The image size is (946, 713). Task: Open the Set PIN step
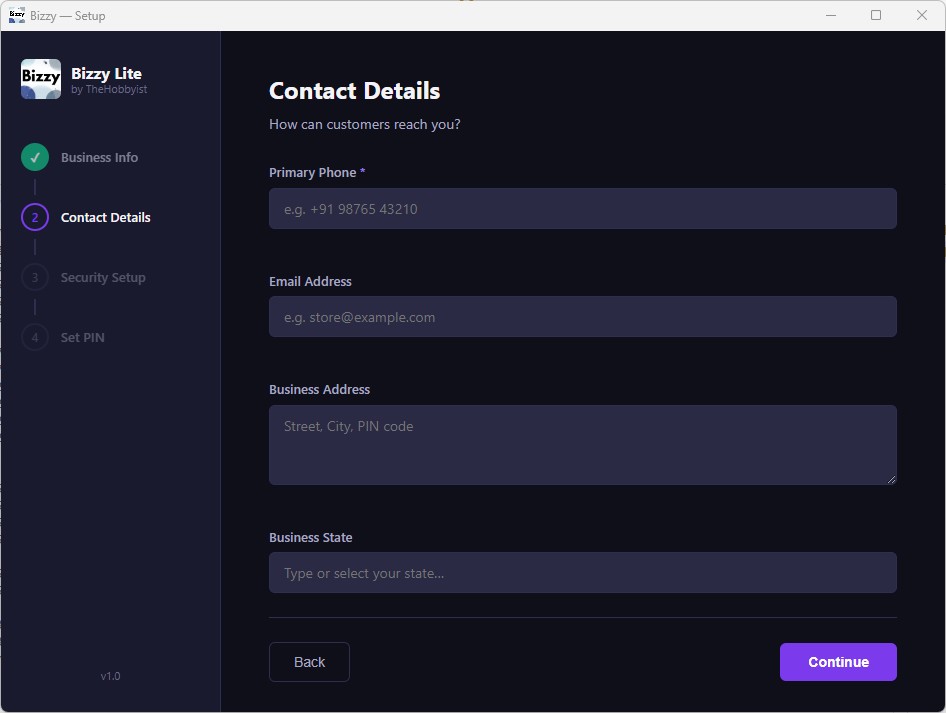(81, 337)
